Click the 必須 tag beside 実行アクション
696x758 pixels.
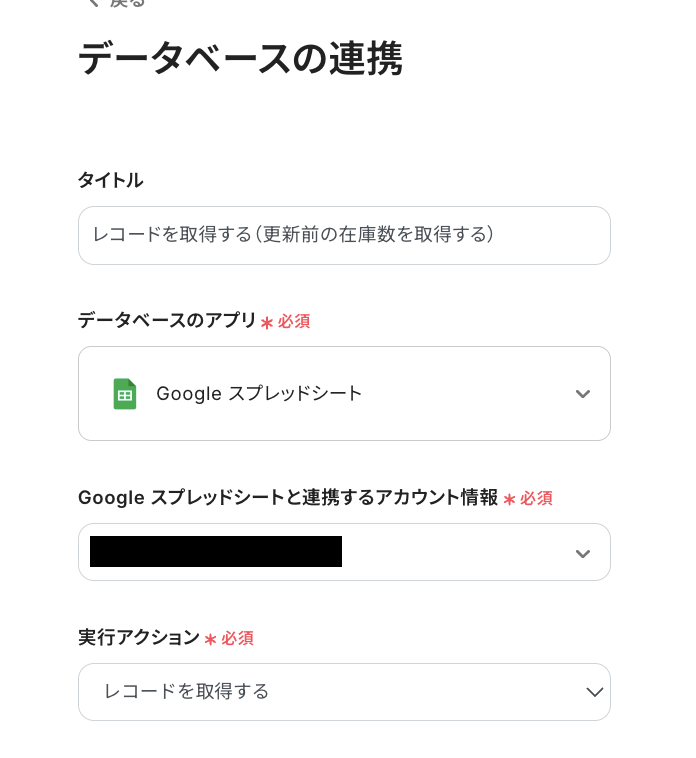237,638
